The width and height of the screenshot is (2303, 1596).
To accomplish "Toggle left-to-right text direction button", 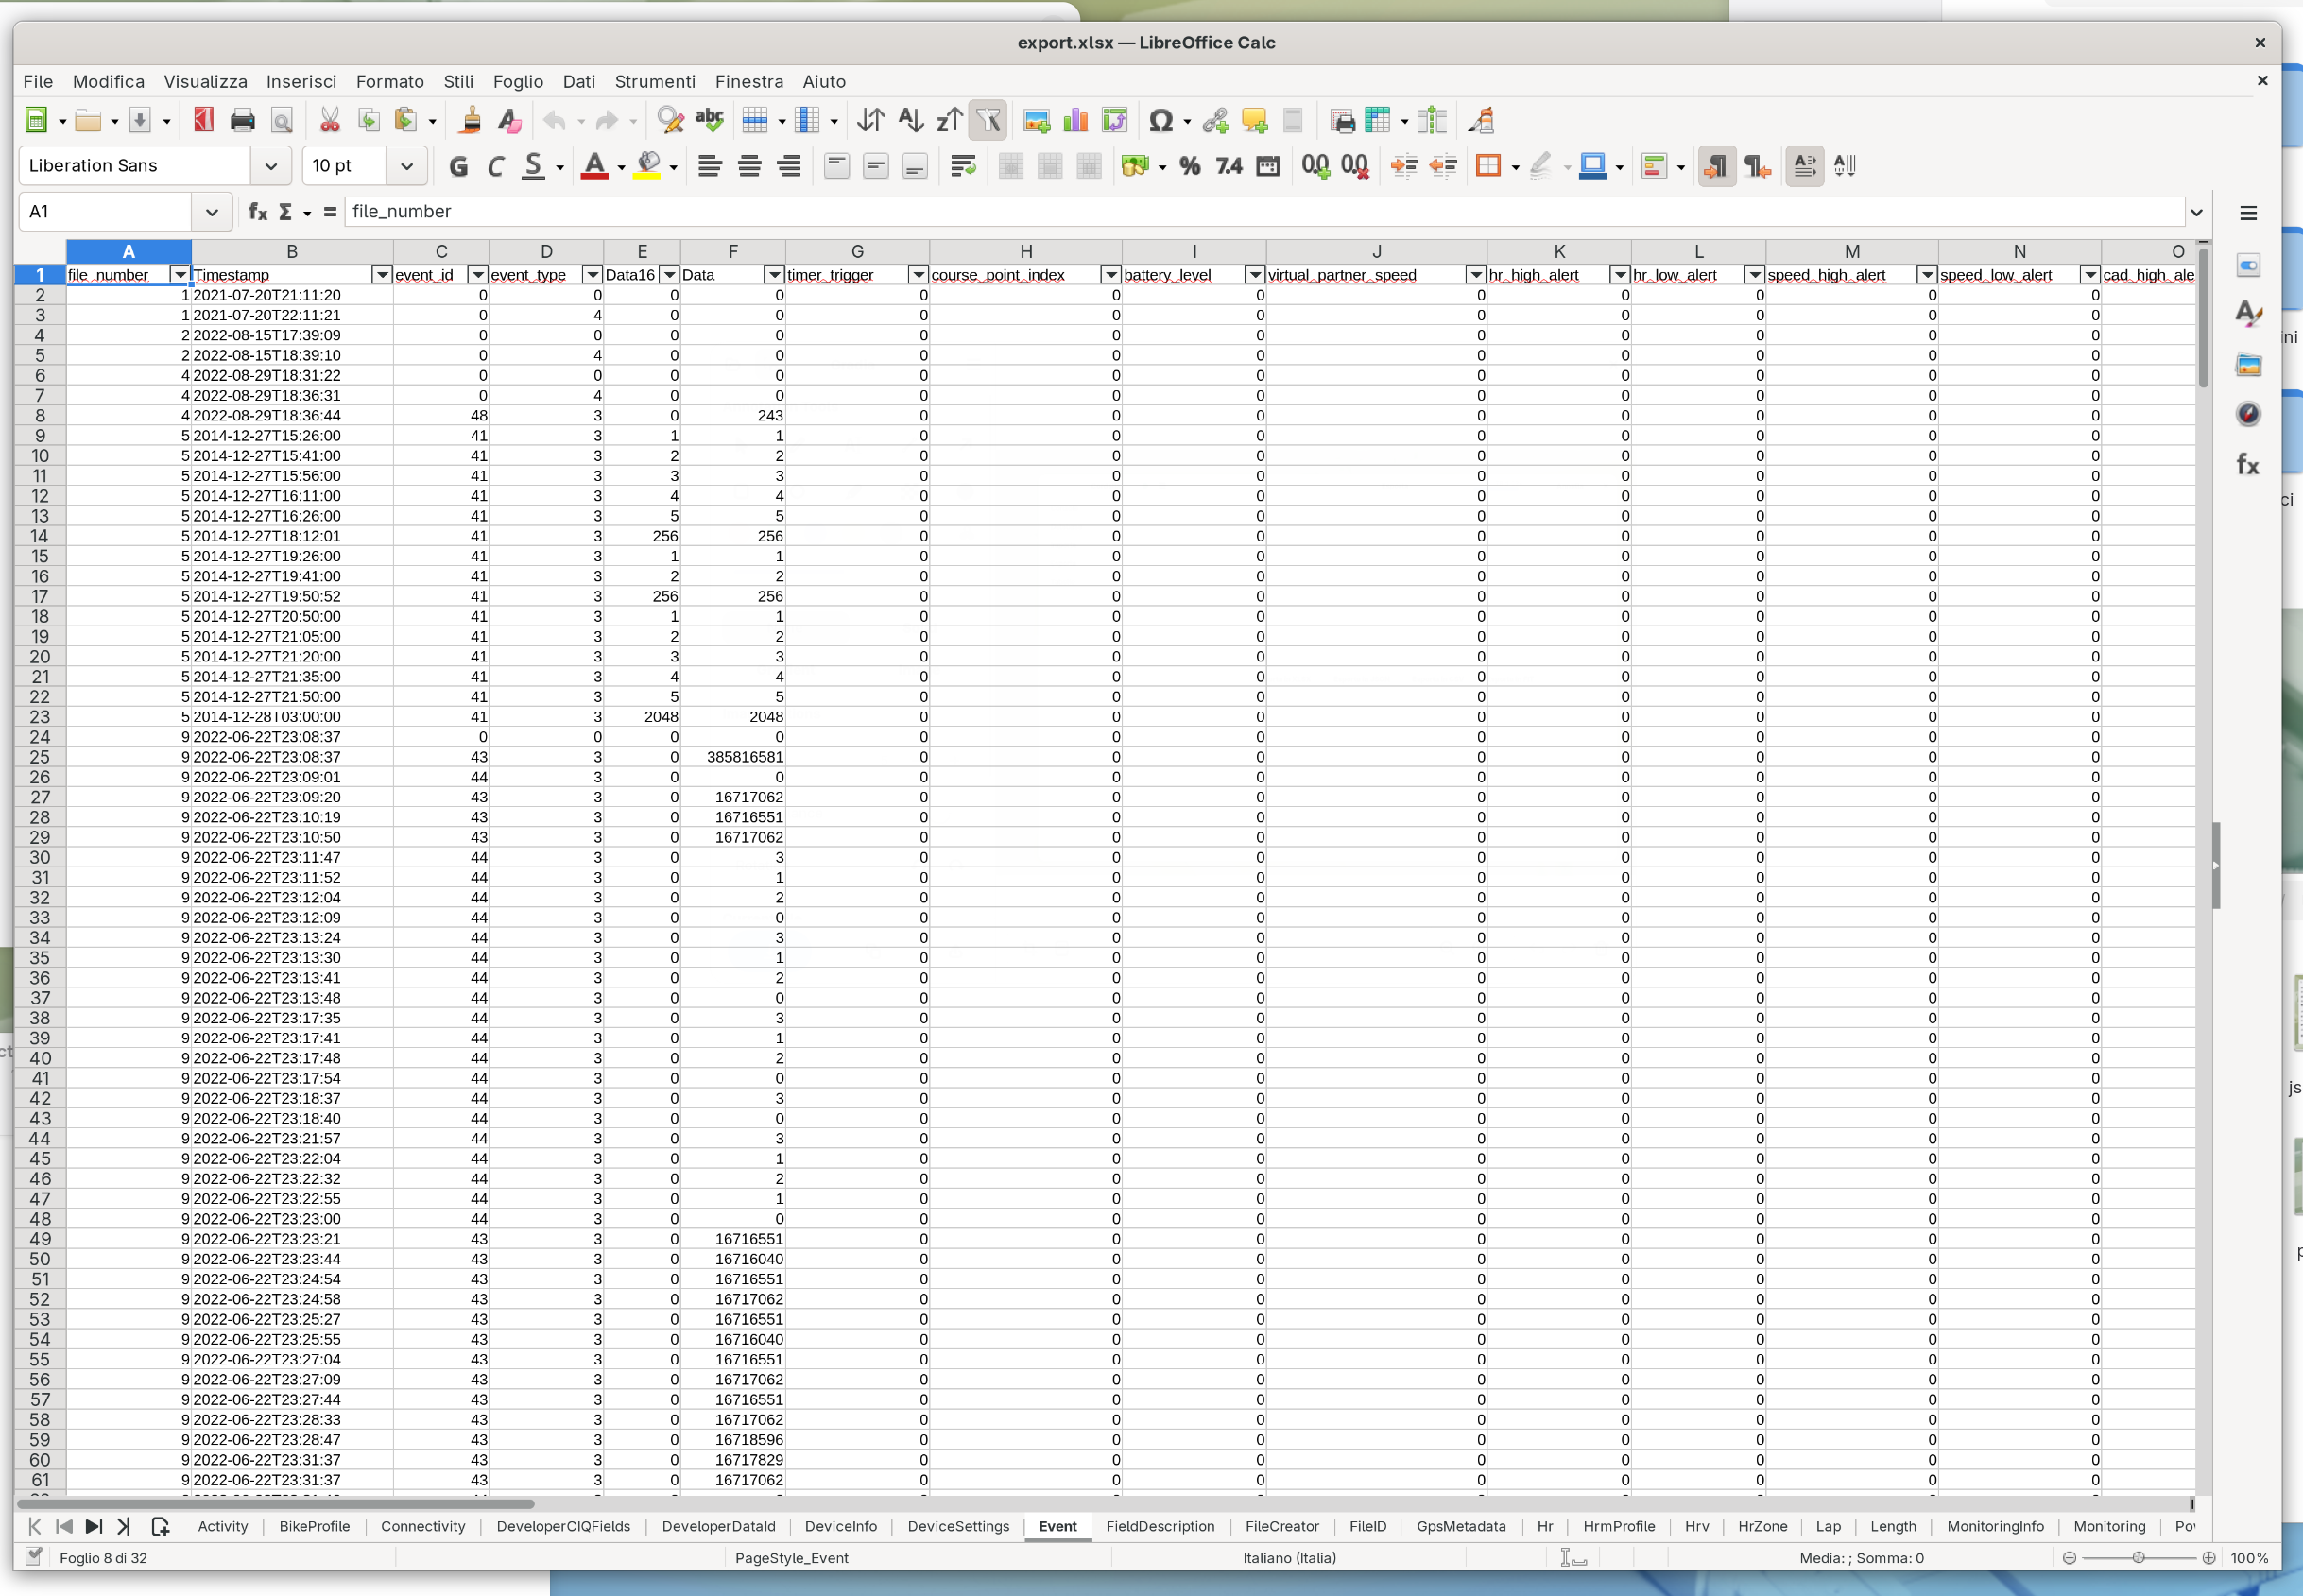I will tap(1716, 166).
